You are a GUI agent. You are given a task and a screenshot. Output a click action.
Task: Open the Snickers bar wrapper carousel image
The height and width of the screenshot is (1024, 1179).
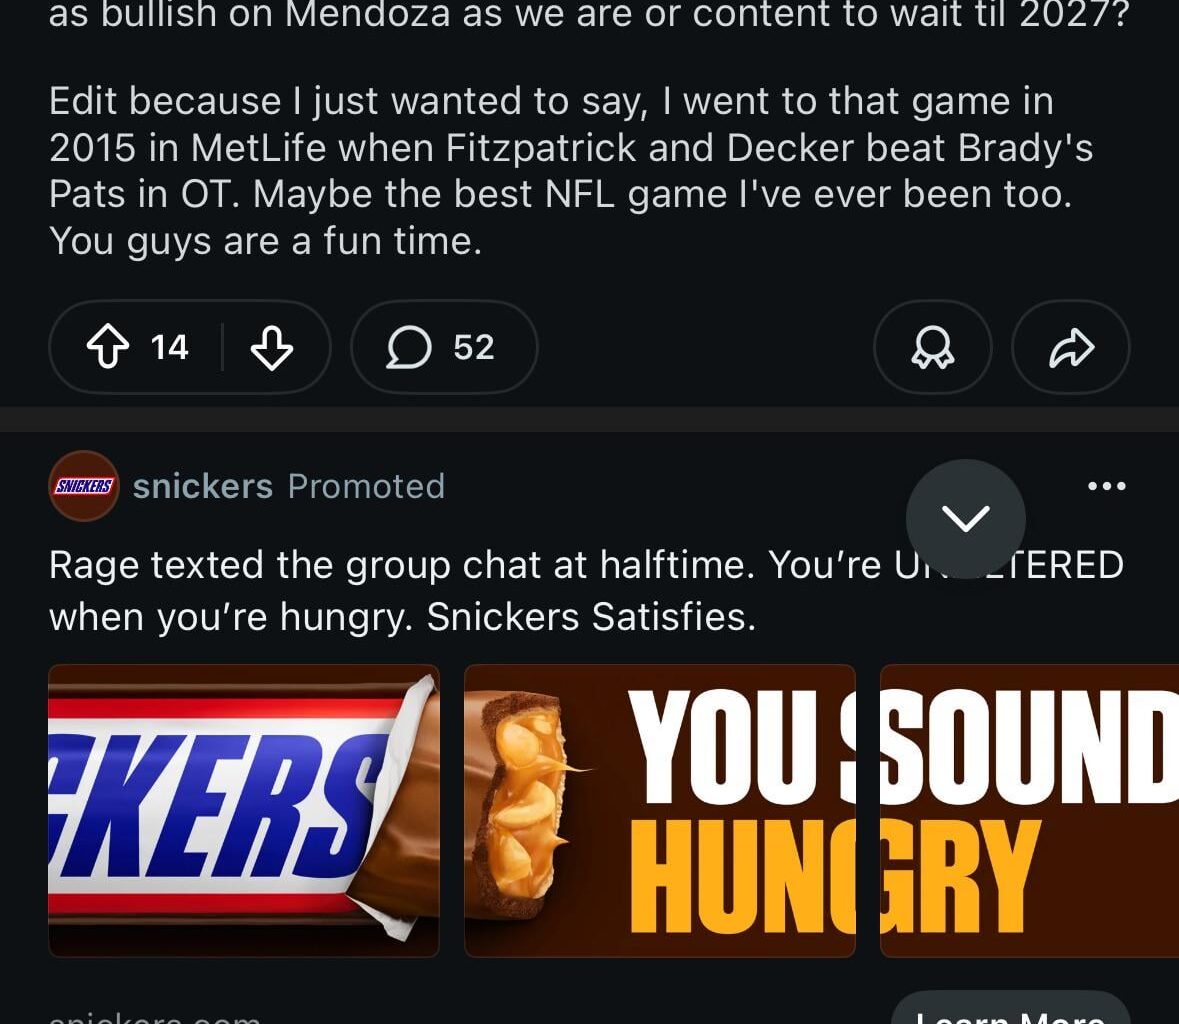pos(243,810)
